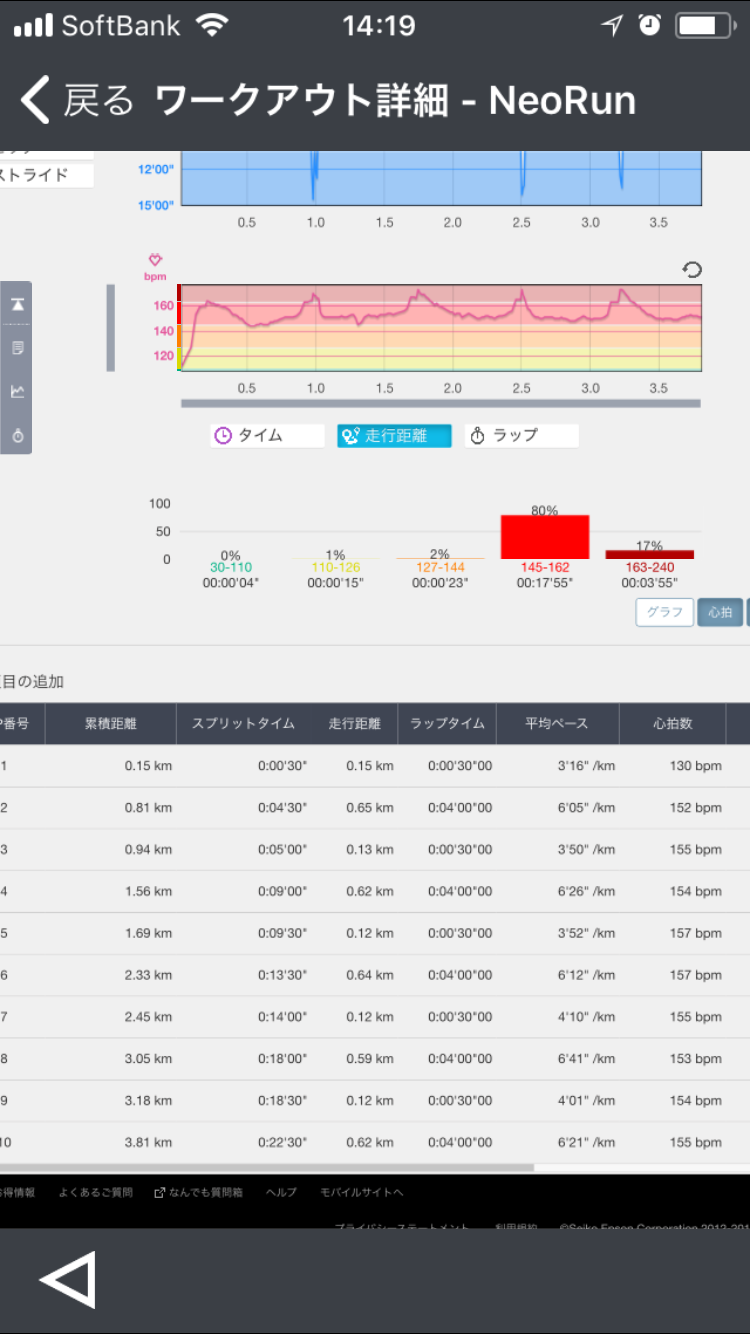Click the scroll-to-top icon in side panel
This screenshot has width=750, height=1334.
(17, 304)
